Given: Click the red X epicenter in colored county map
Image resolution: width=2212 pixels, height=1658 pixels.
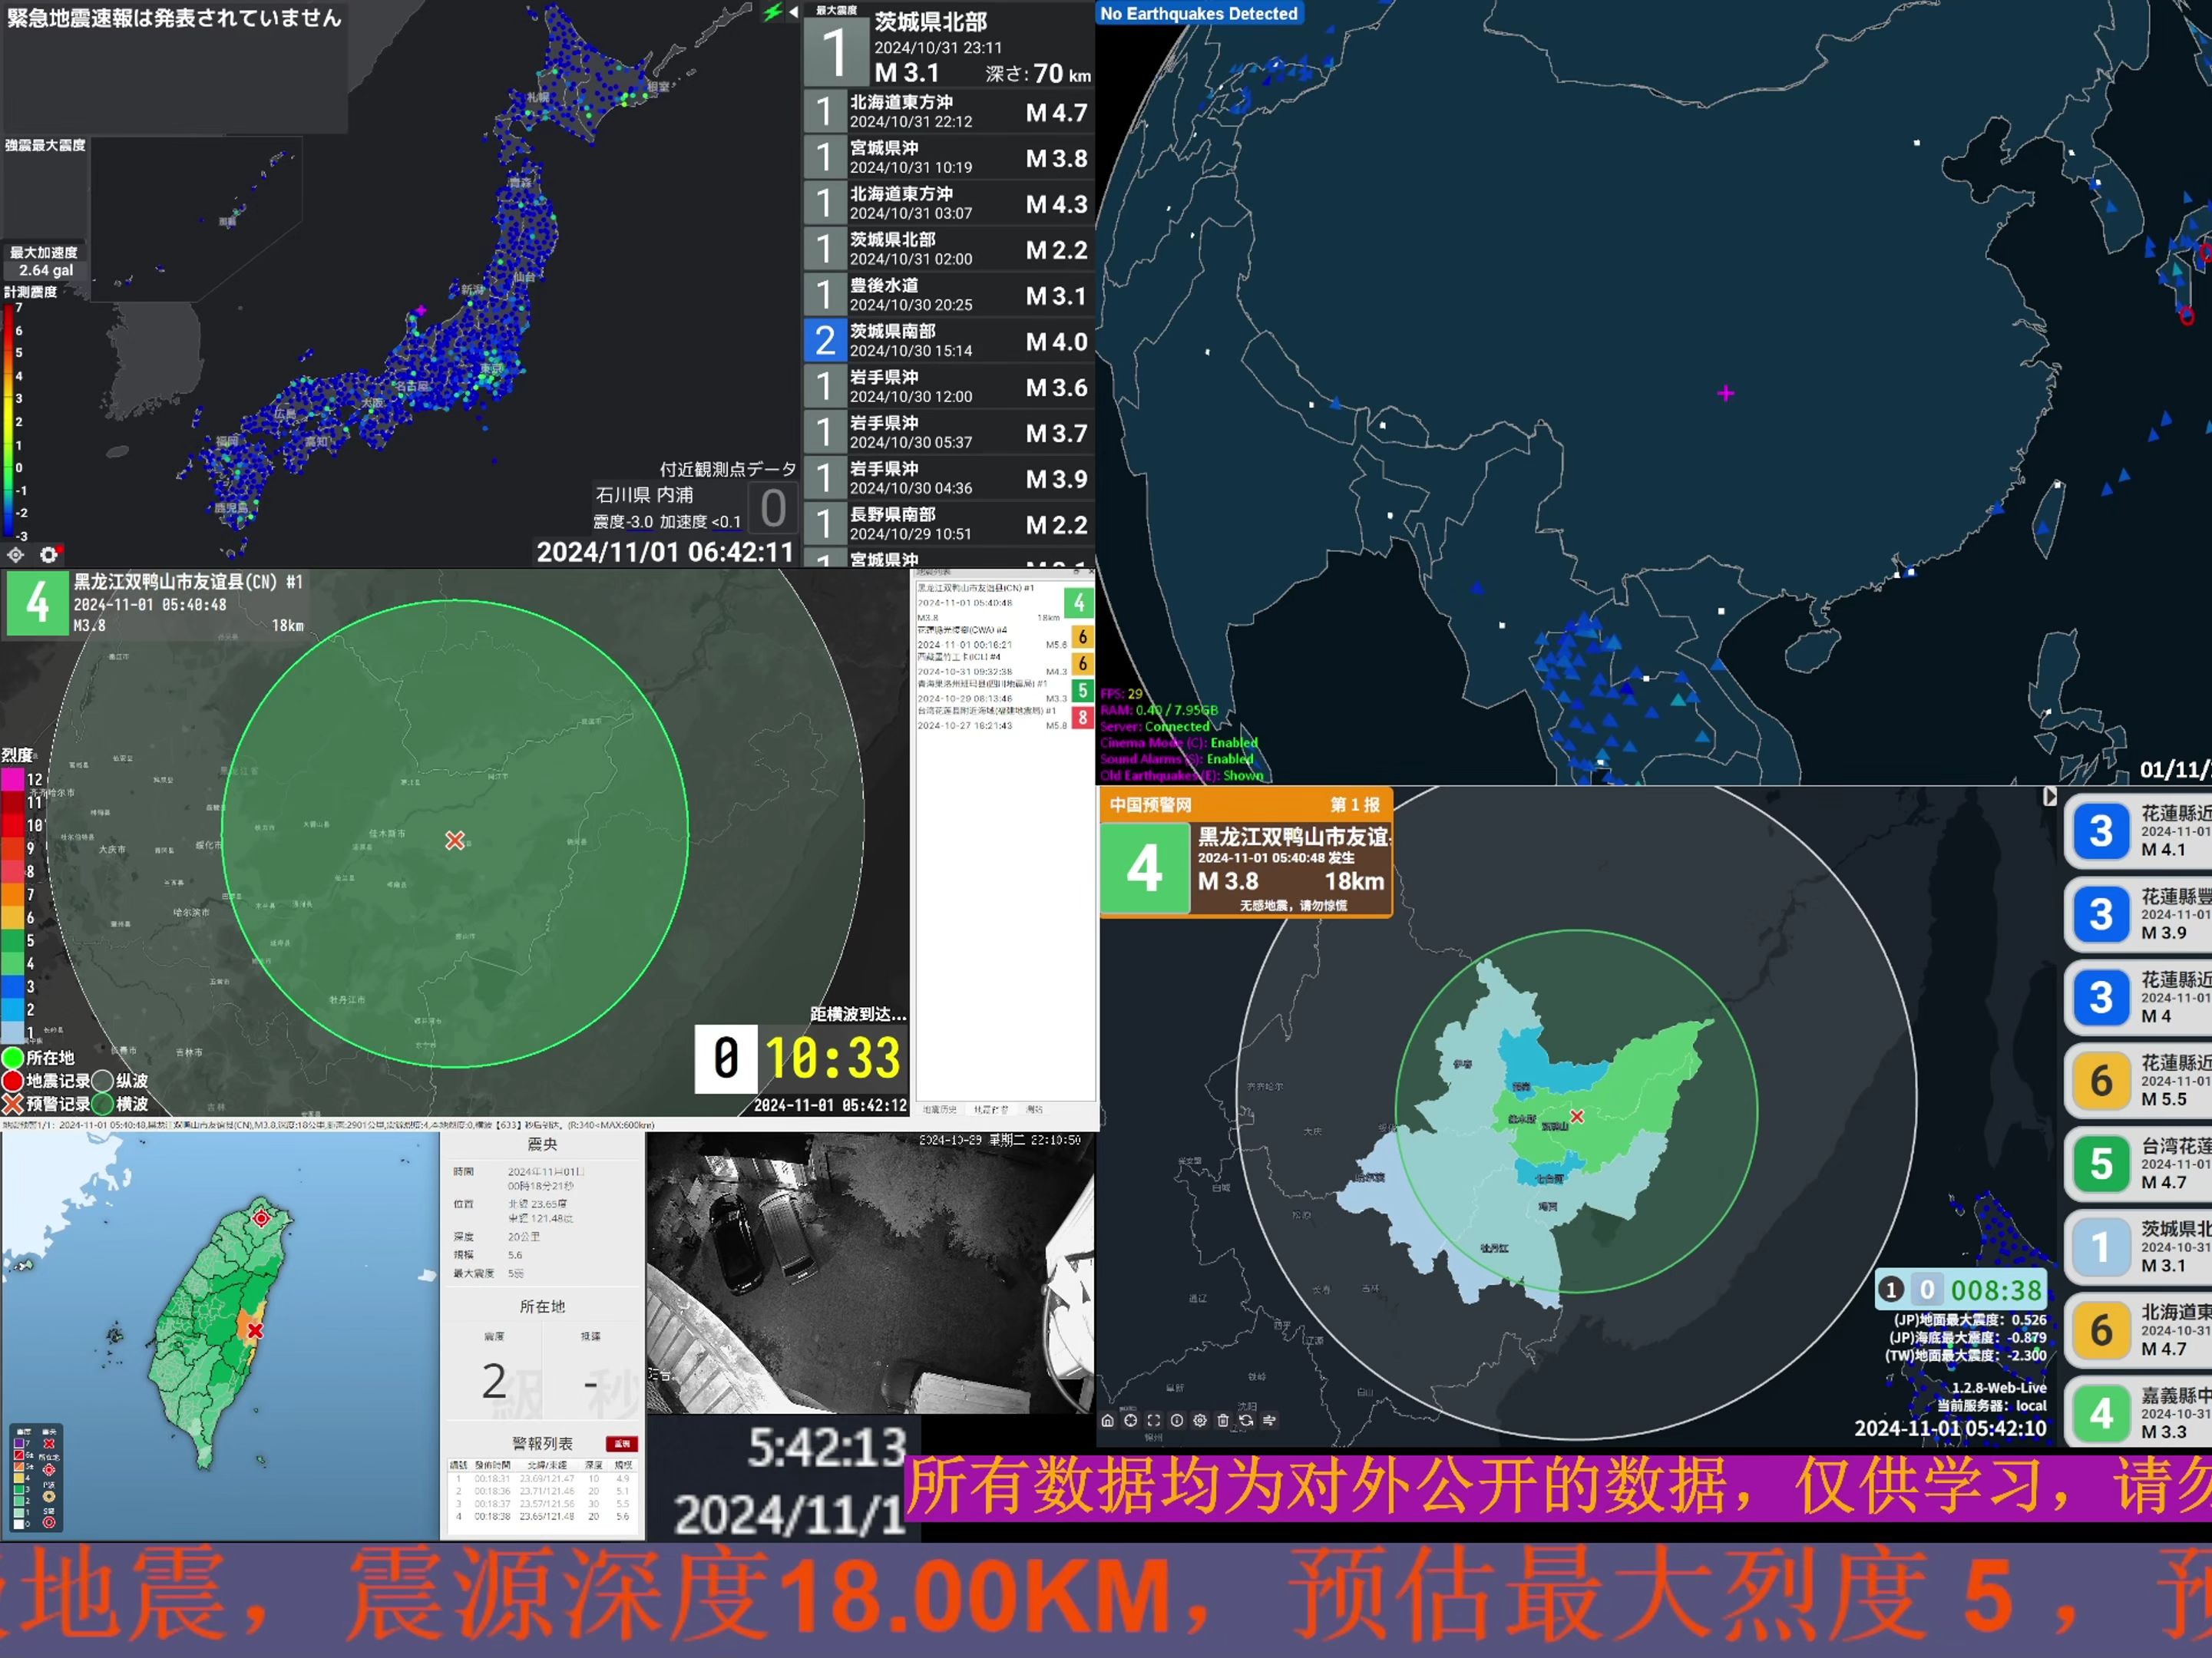Looking at the screenshot, I should (x=1577, y=1116).
